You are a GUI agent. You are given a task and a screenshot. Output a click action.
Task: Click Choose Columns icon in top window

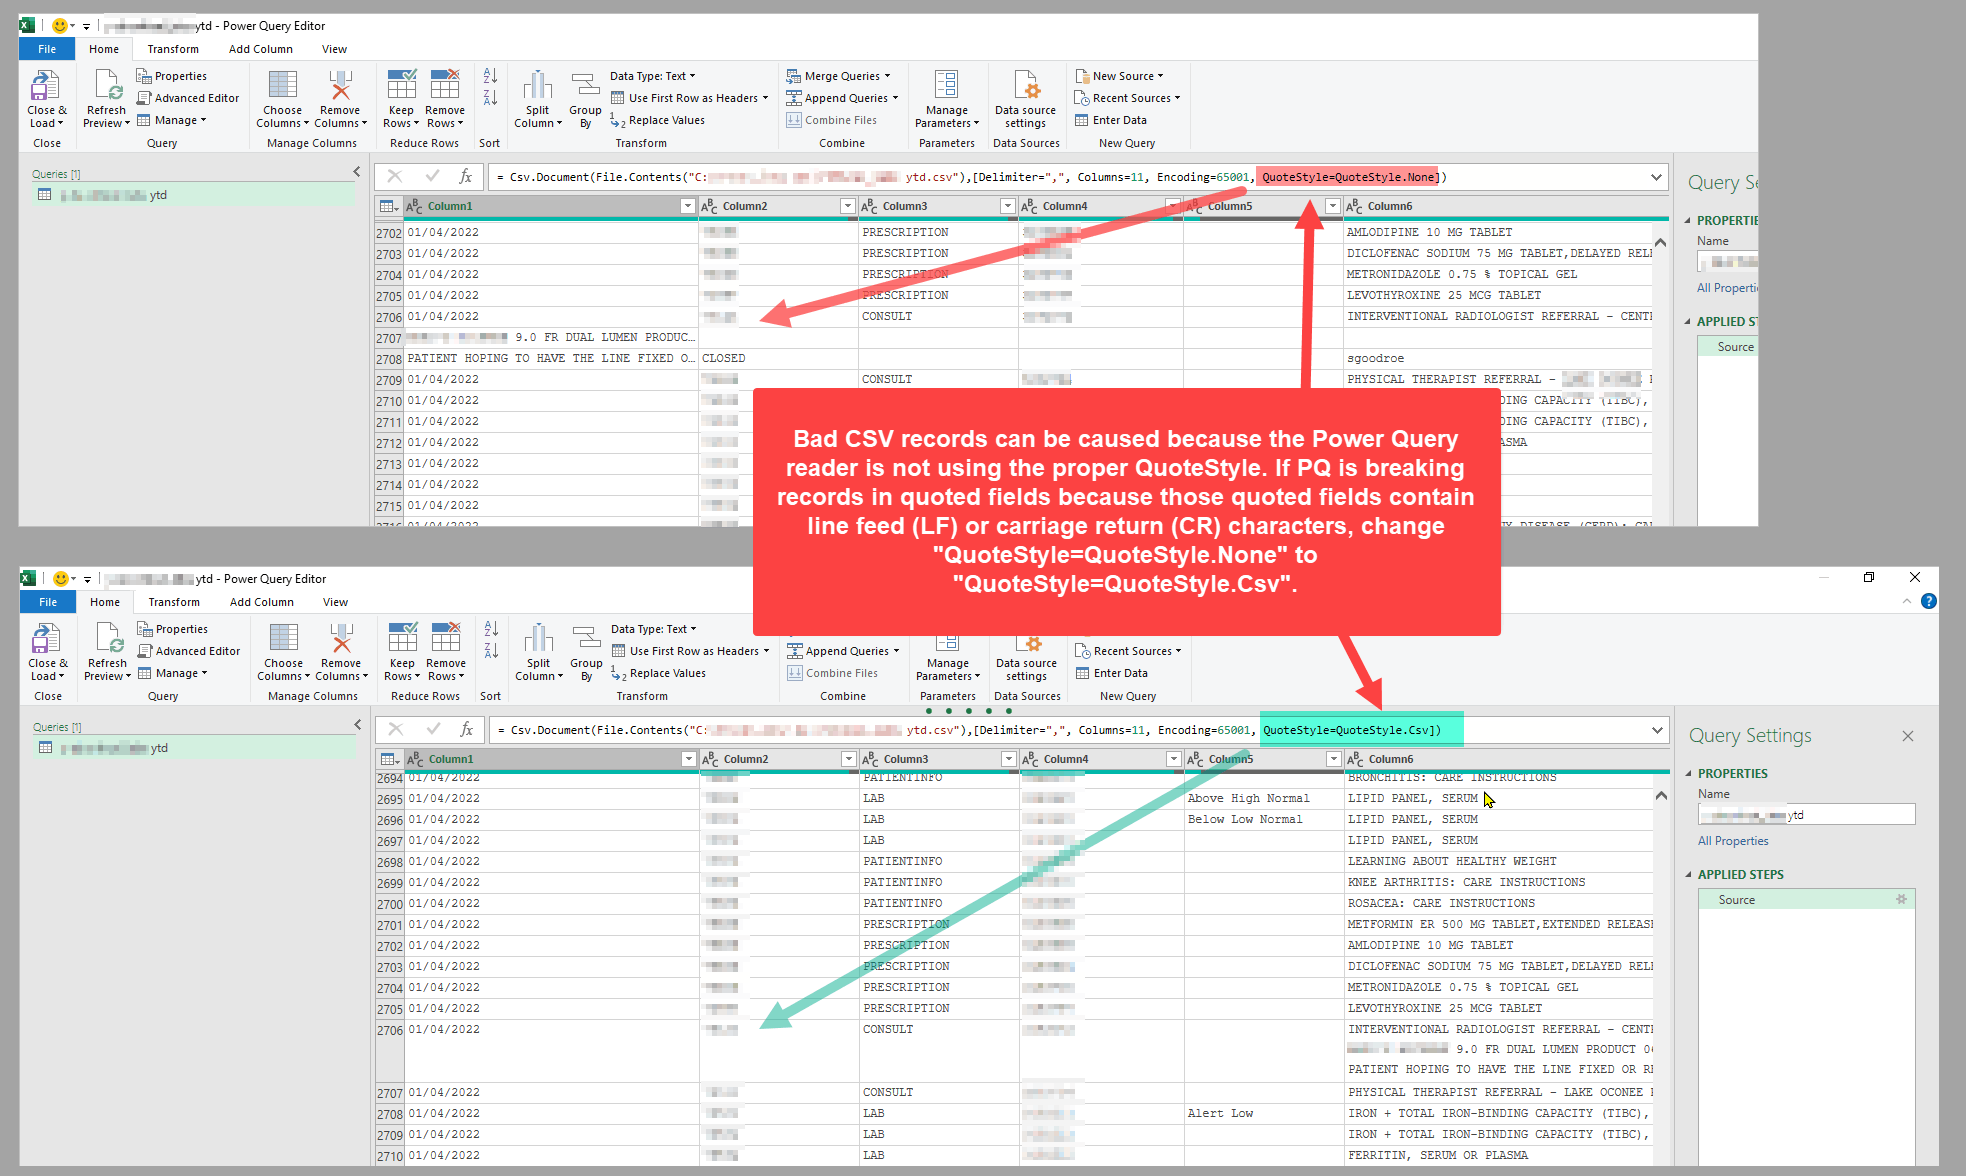point(283,86)
